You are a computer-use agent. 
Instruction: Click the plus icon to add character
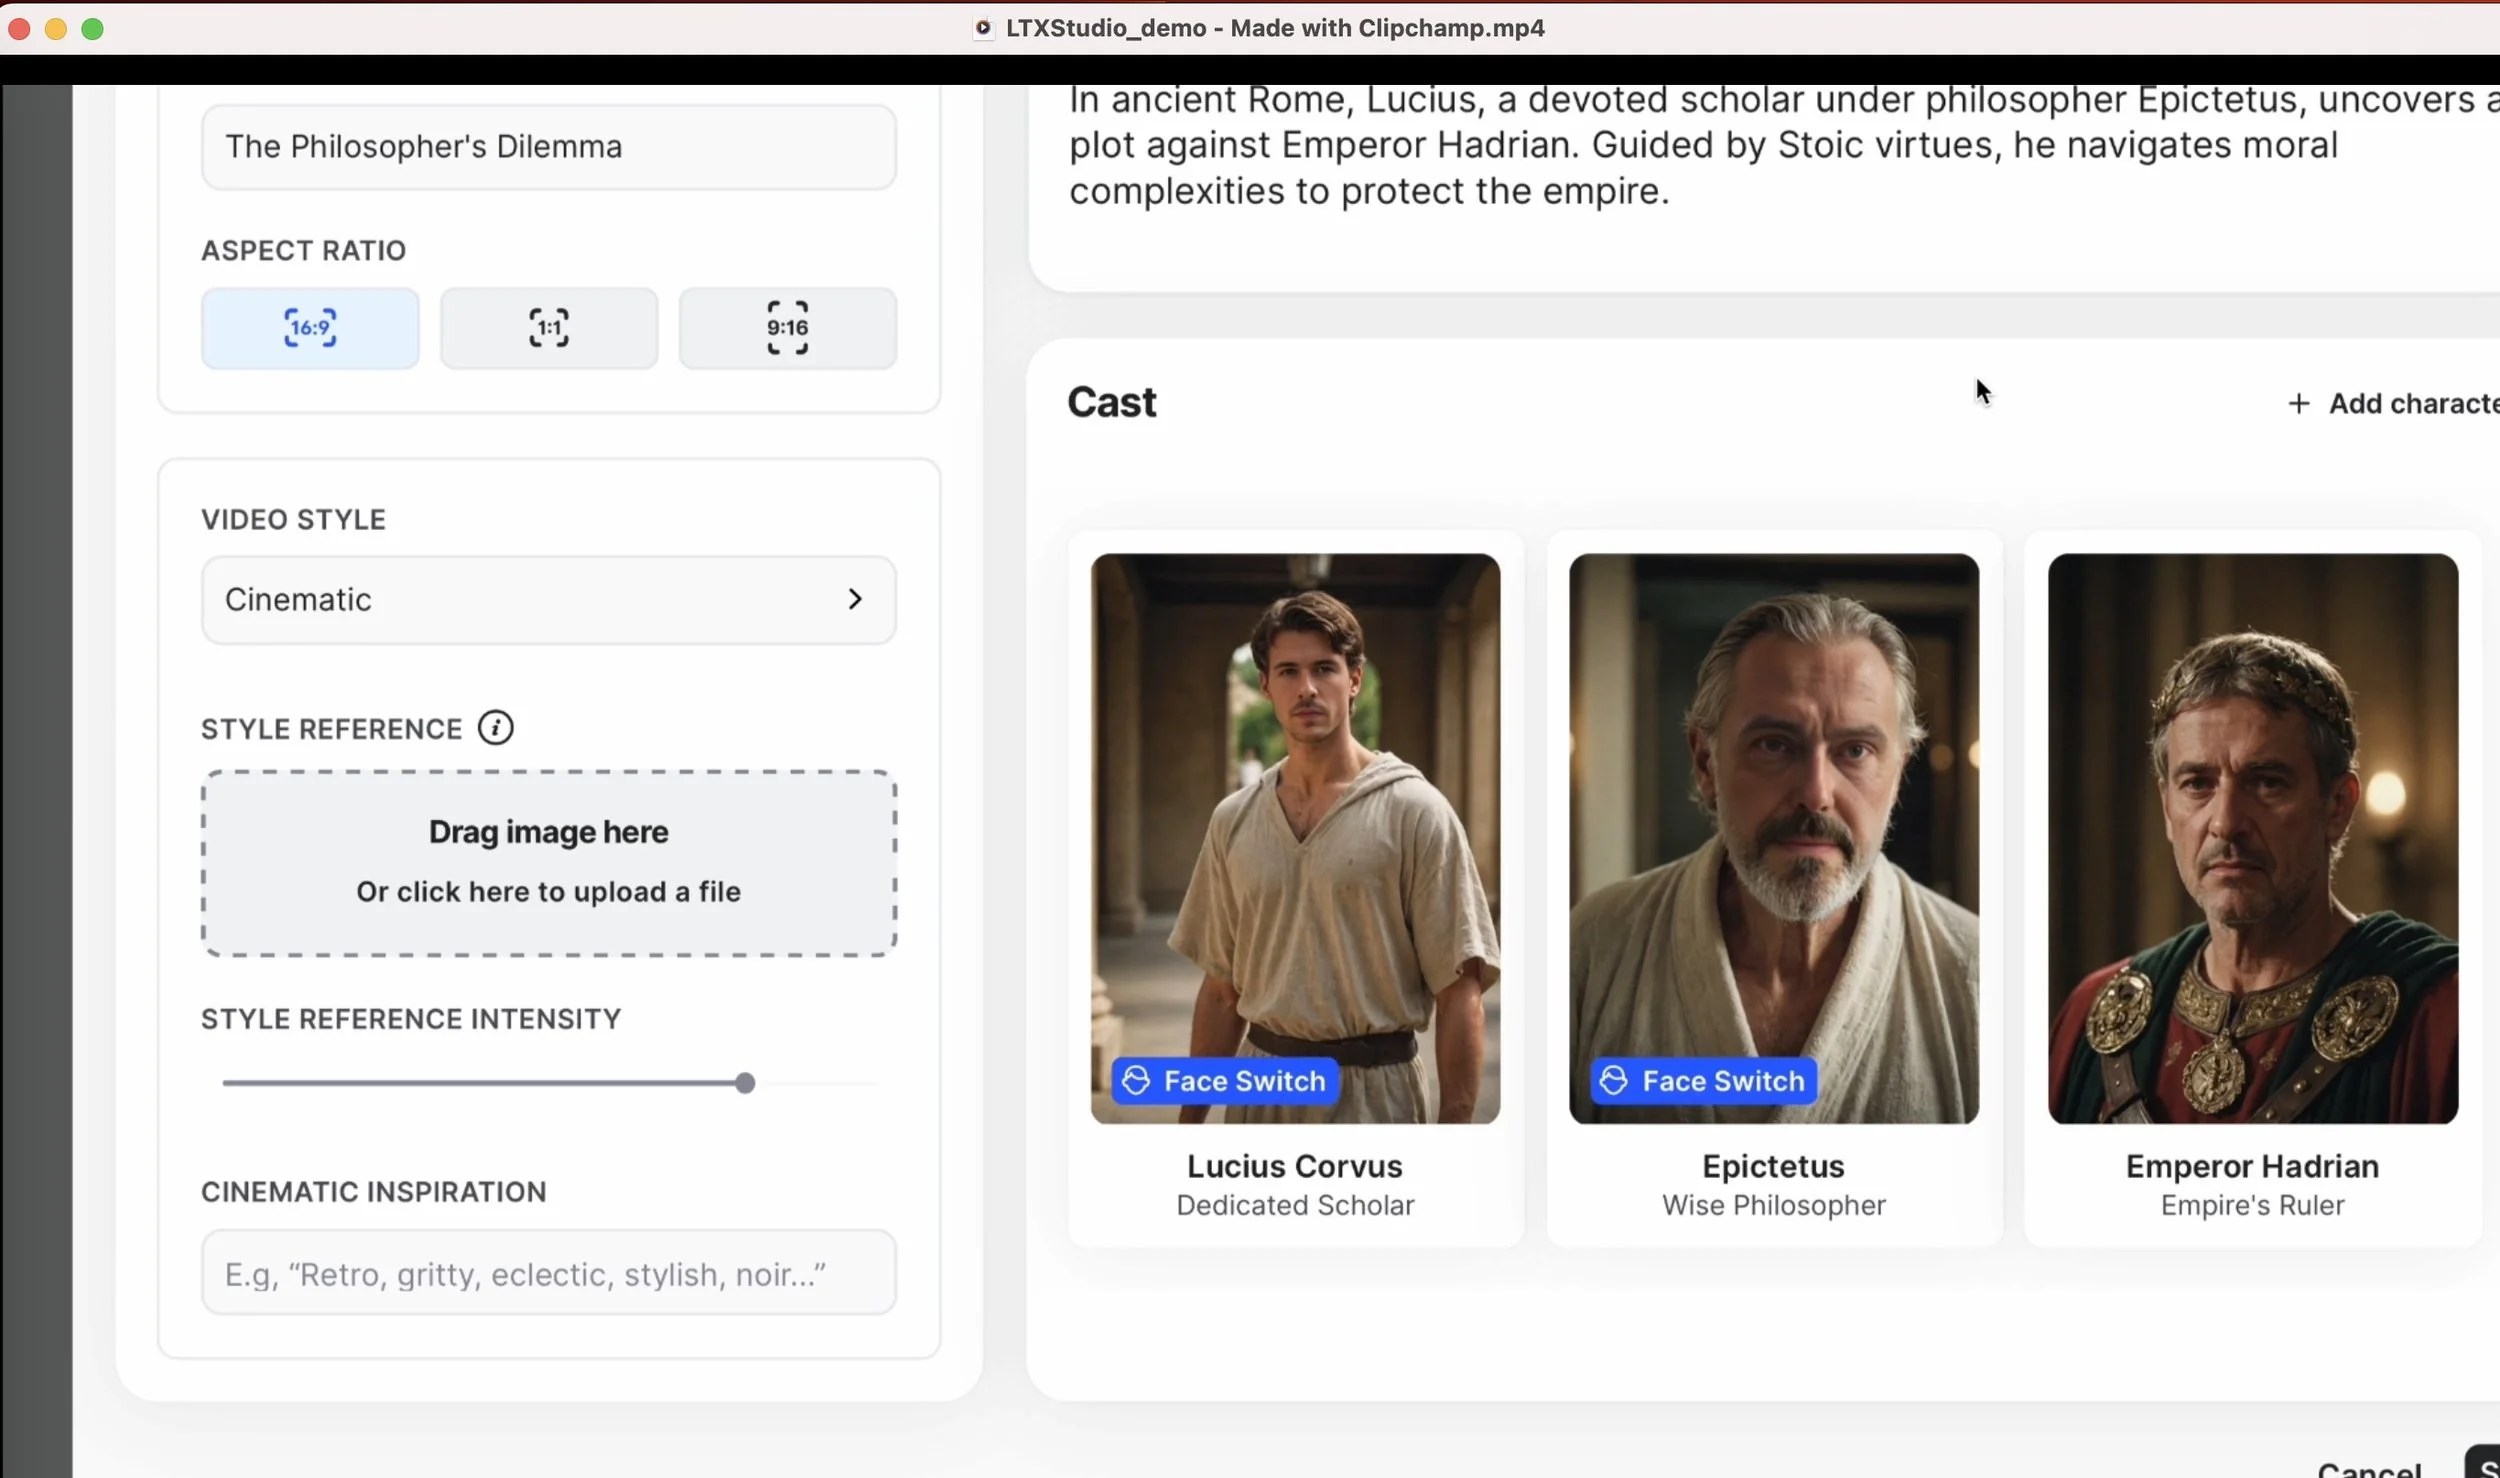[x=2299, y=403]
